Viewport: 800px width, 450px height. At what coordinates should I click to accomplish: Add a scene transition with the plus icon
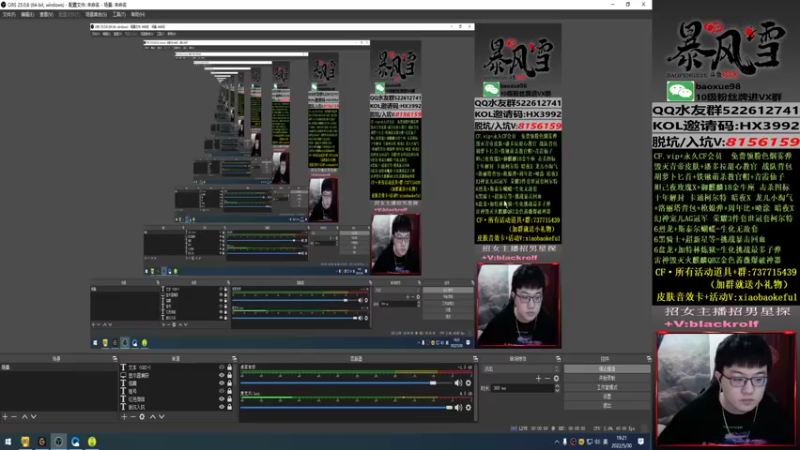point(538,379)
